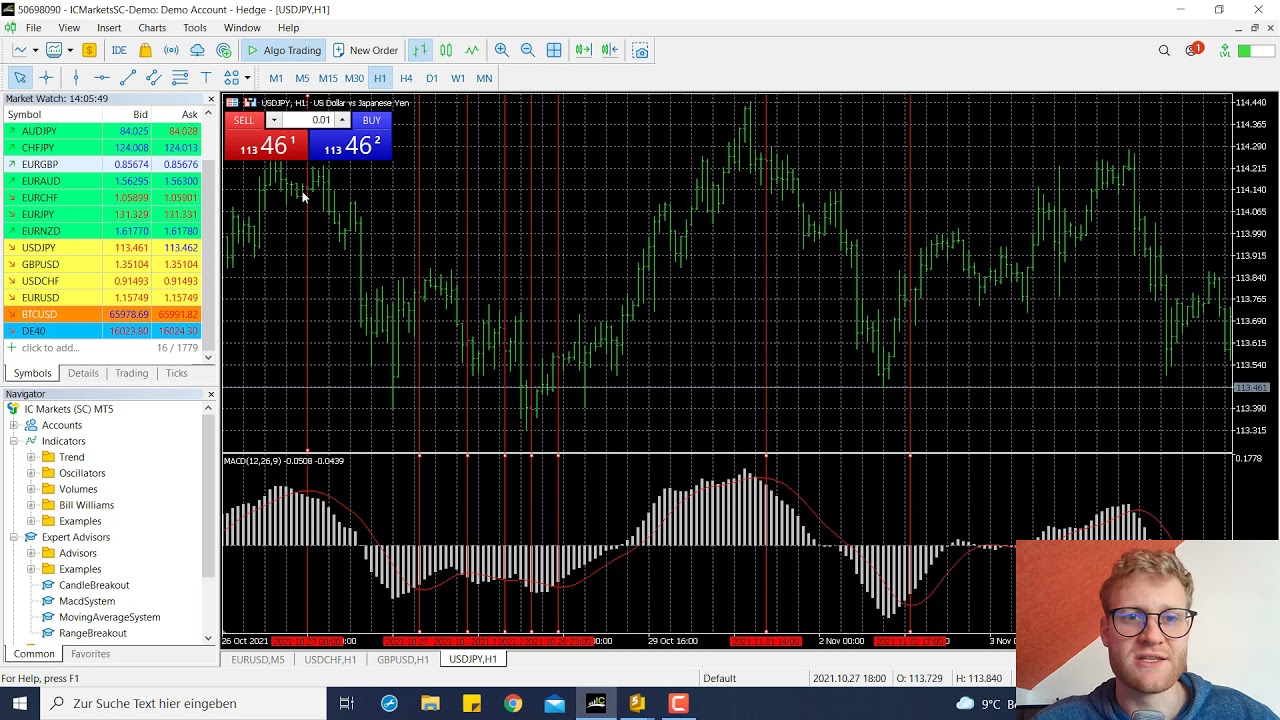Click the green chart icon left of Algo Trading
This screenshot has height=720, width=1280.
pos(224,50)
